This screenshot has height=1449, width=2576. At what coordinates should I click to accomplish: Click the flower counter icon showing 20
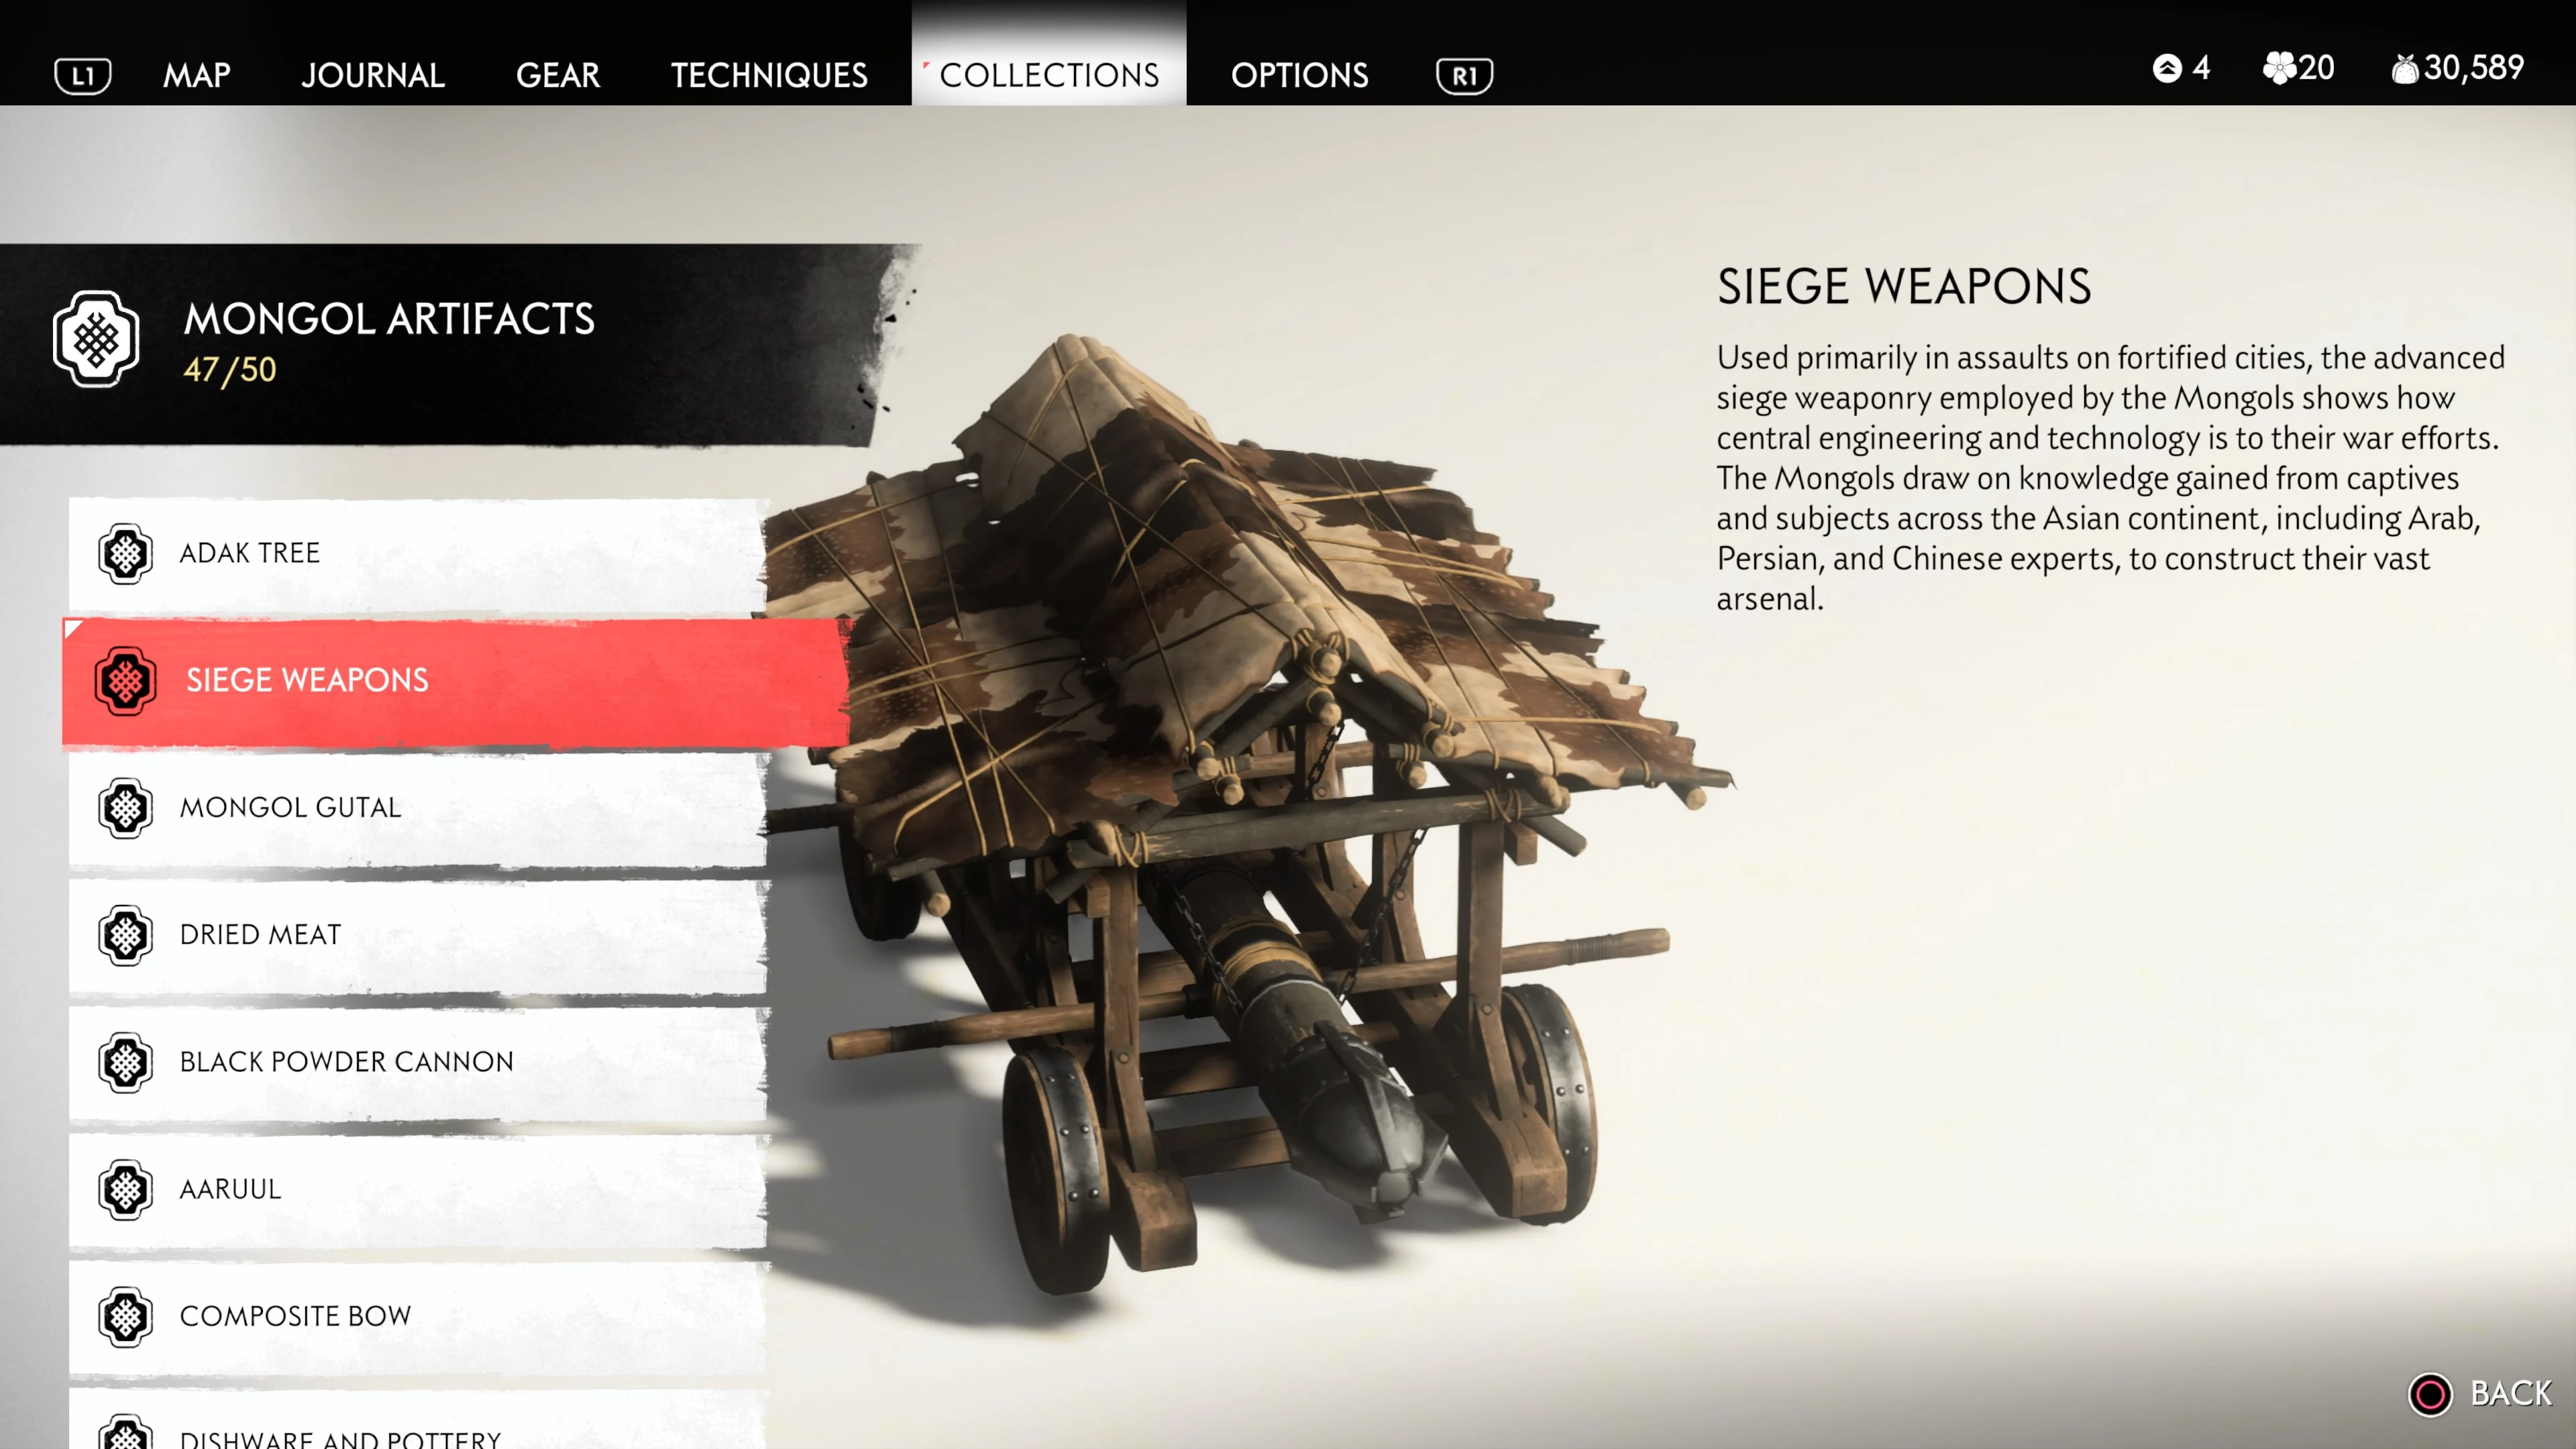click(2280, 68)
